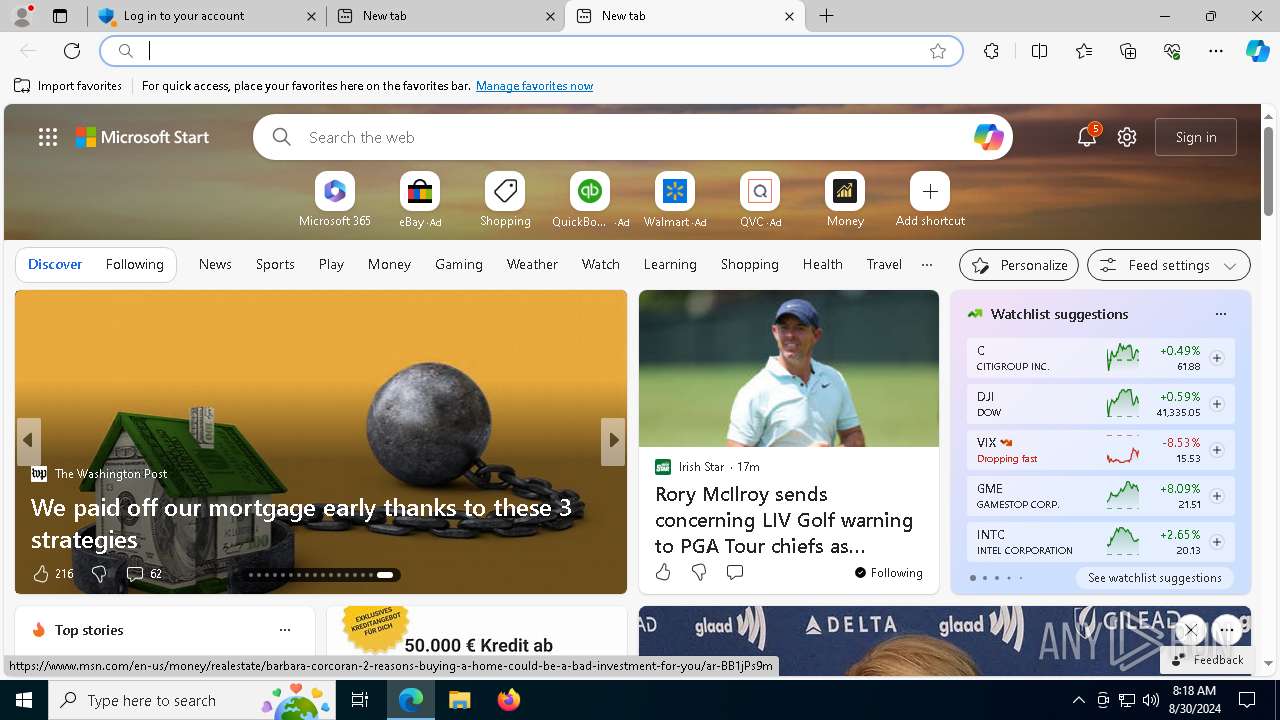Open the Microsoft apps grid launcher
Viewport: 1280px width, 720px height.
(x=48, y=137)
